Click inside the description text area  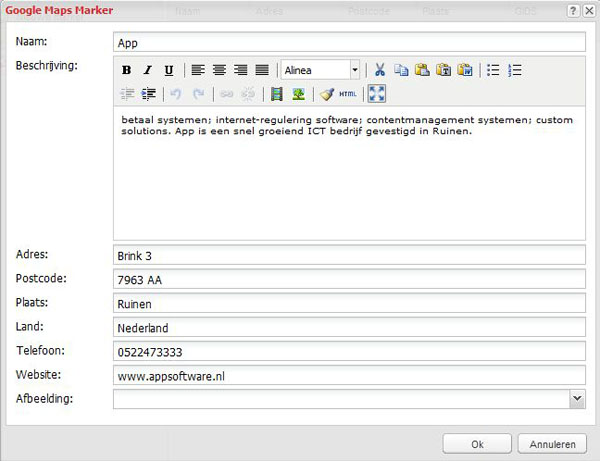click(349, 173)
